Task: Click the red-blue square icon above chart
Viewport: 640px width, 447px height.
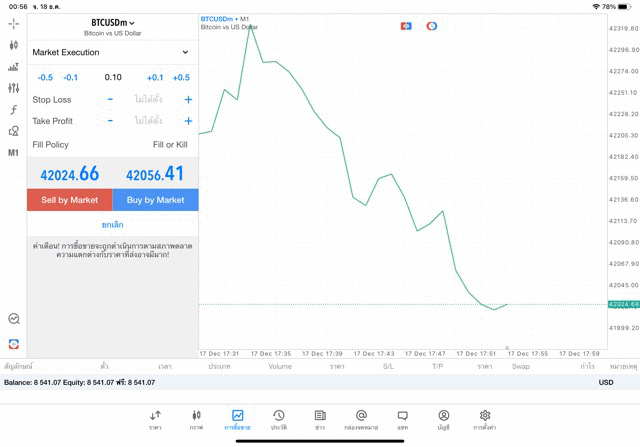Action: coord(406,25)
